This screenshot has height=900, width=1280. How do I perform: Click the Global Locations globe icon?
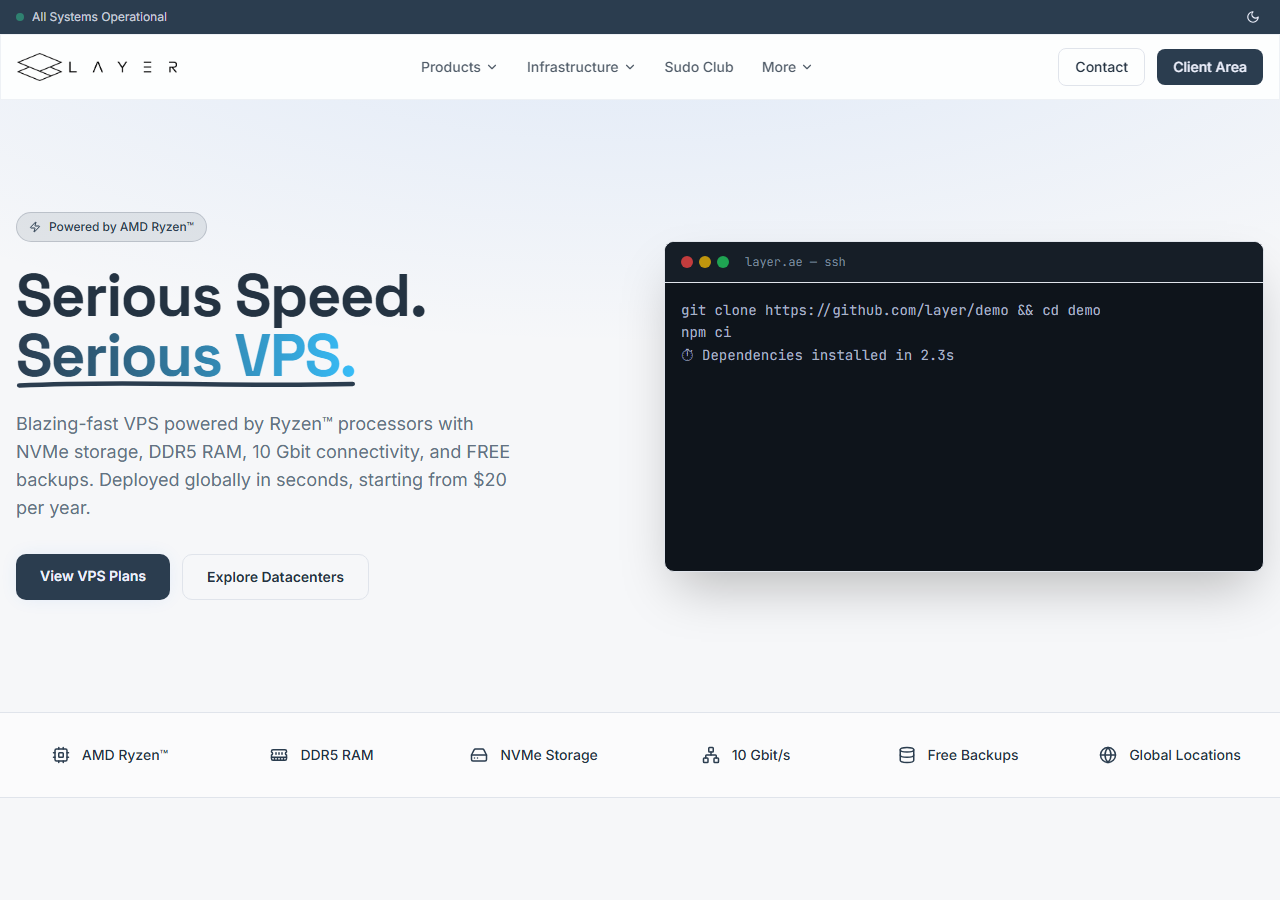1108,755
